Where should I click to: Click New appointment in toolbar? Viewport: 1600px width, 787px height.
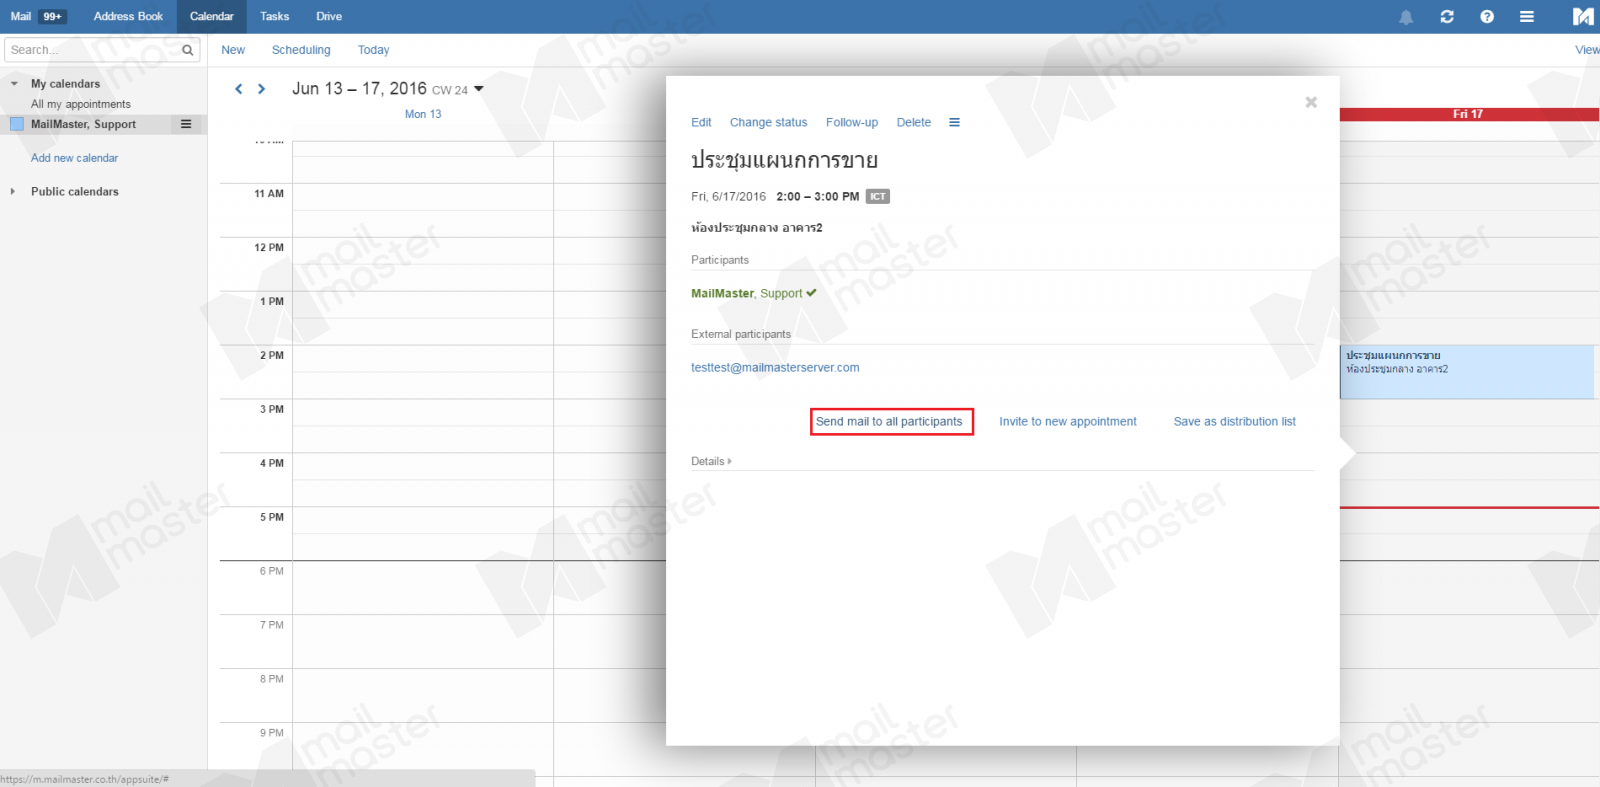click(x=233, y=50)
